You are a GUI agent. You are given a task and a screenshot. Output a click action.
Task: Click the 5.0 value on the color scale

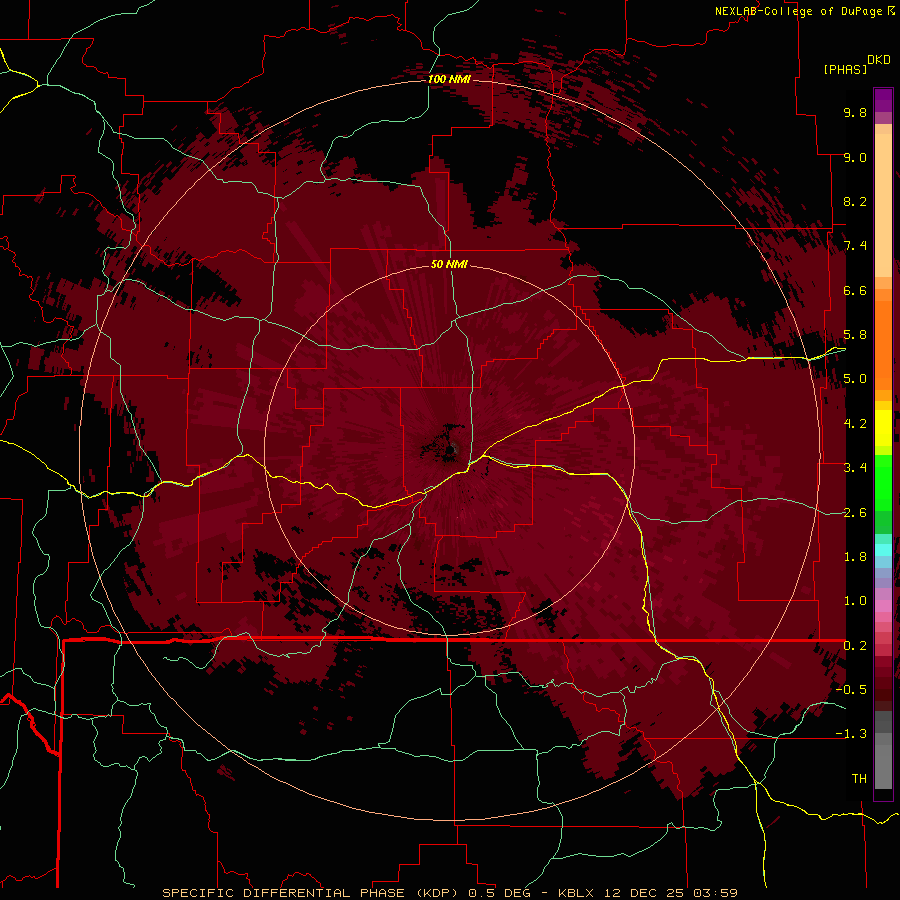pyautogui.click(x=855, y=379)
